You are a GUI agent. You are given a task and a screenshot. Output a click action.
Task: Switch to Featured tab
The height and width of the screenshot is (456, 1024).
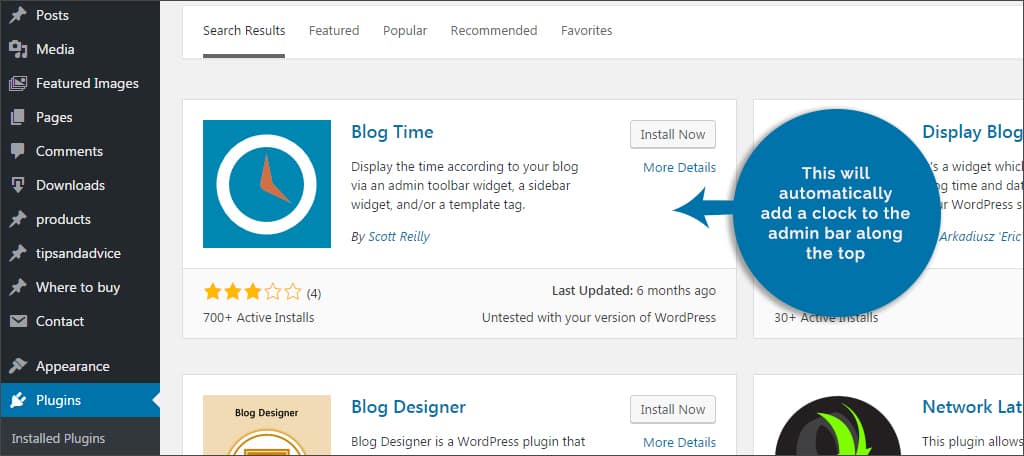coord(334,31)
